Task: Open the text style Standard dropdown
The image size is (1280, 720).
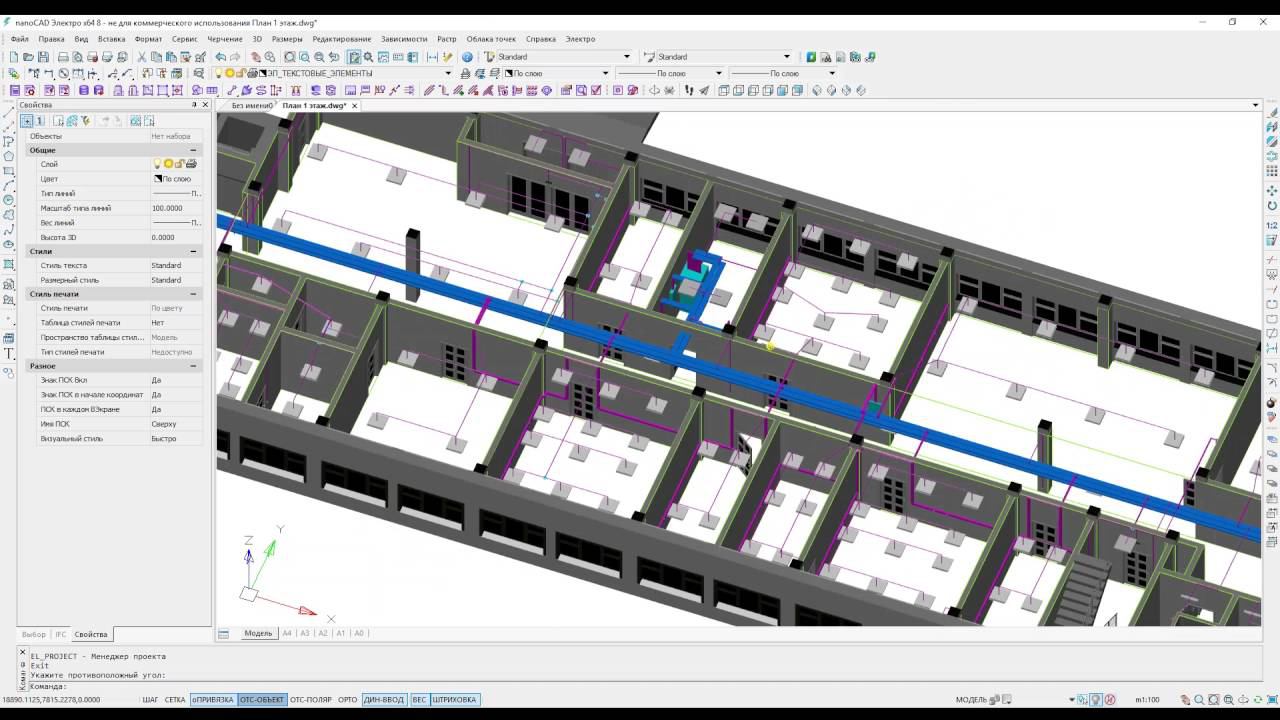Action: pyautogui.click(x=627, y=57)
